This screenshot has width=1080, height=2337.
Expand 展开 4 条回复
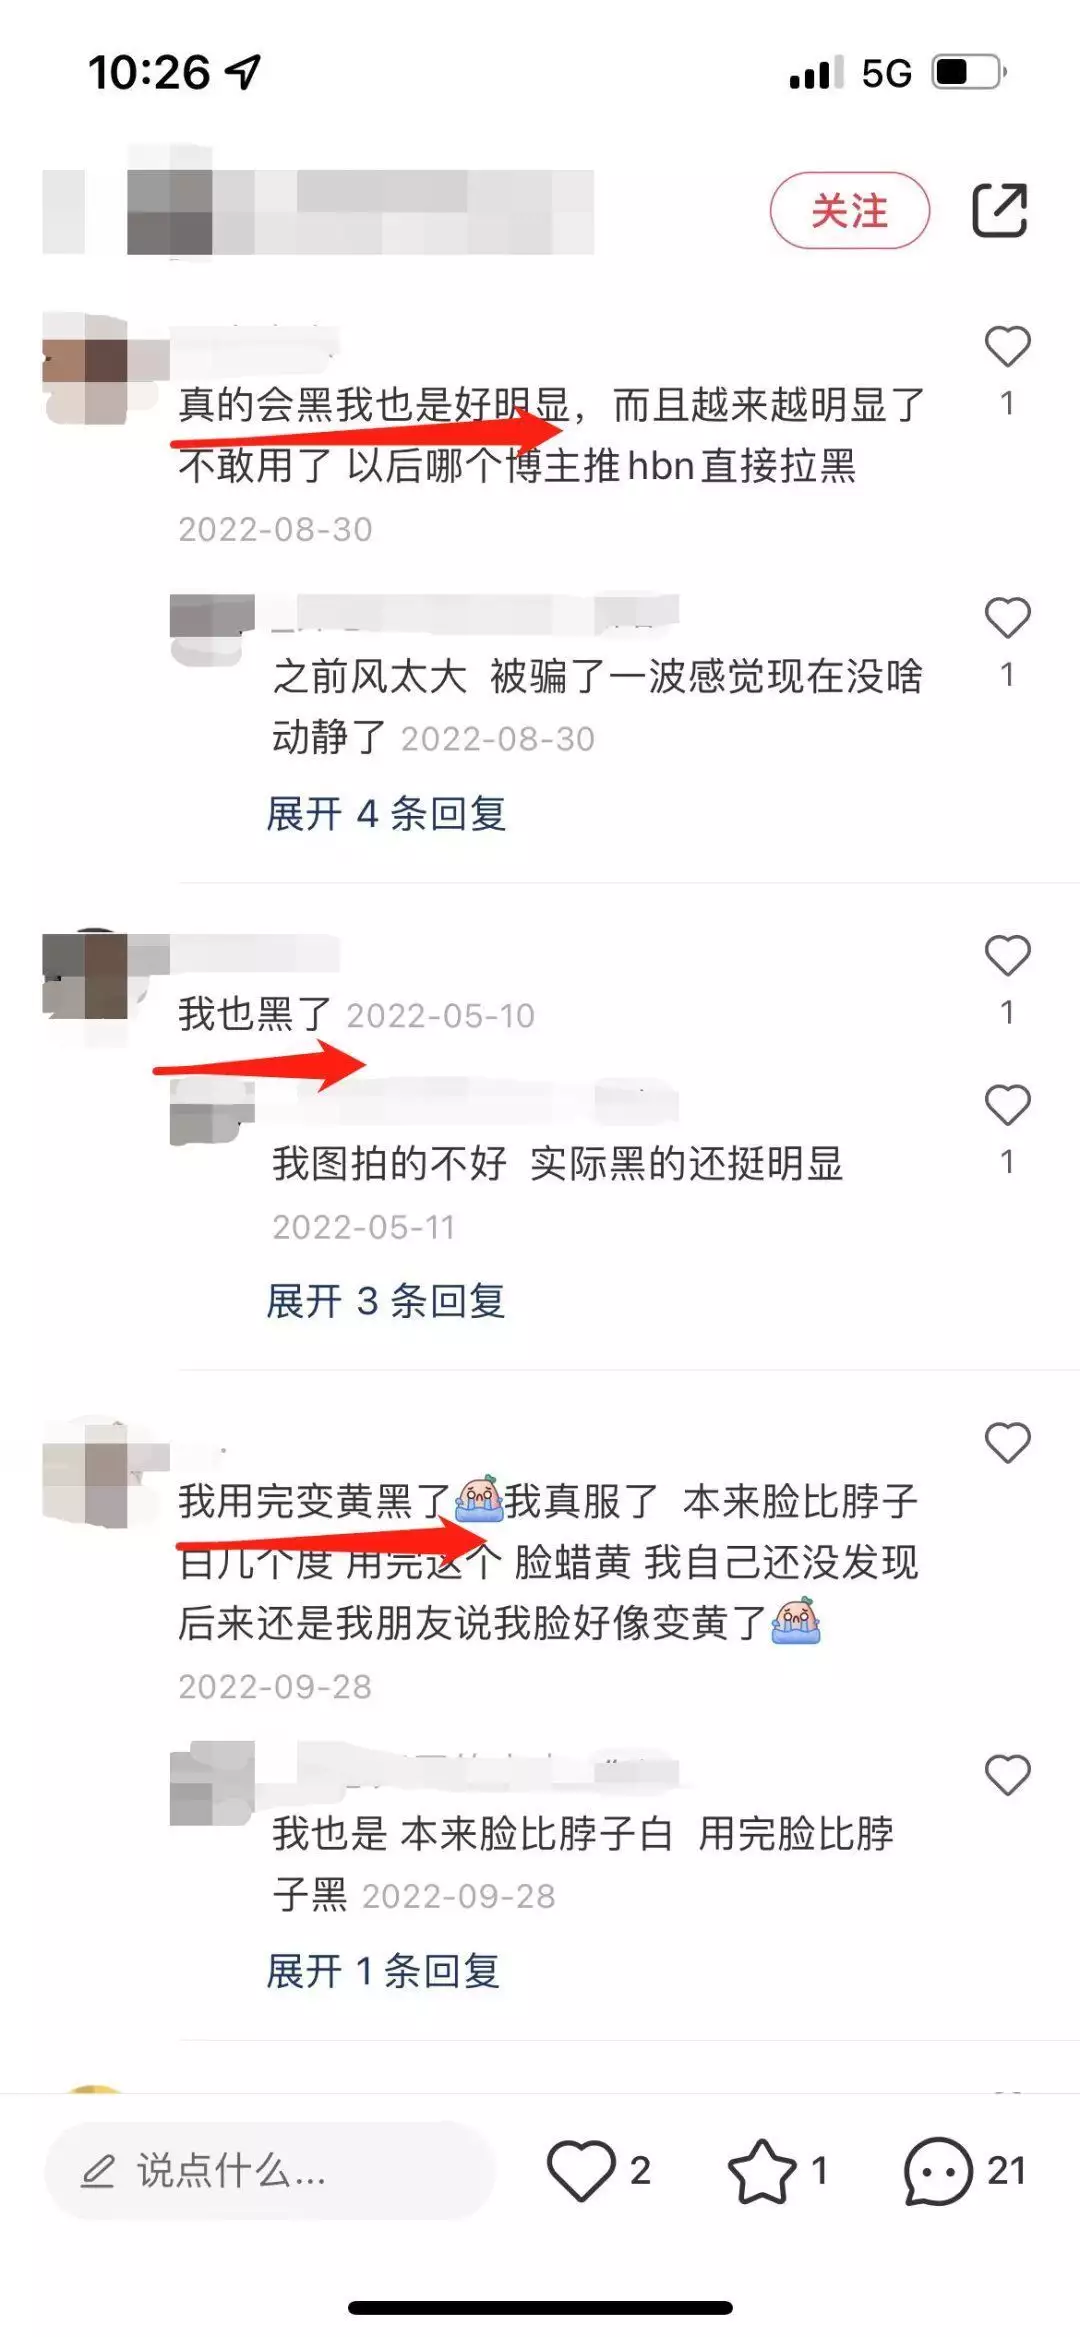(386, 813)
